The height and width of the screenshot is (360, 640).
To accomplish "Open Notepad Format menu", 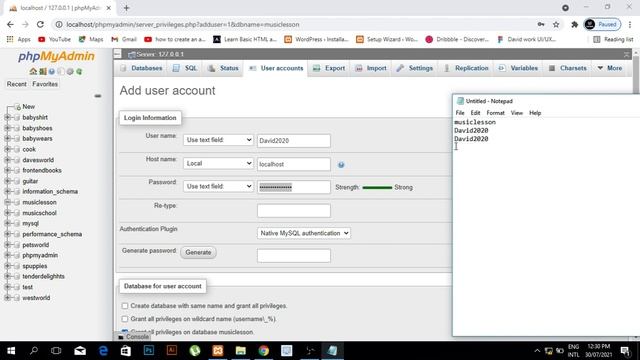I will (x=496, y=113).
